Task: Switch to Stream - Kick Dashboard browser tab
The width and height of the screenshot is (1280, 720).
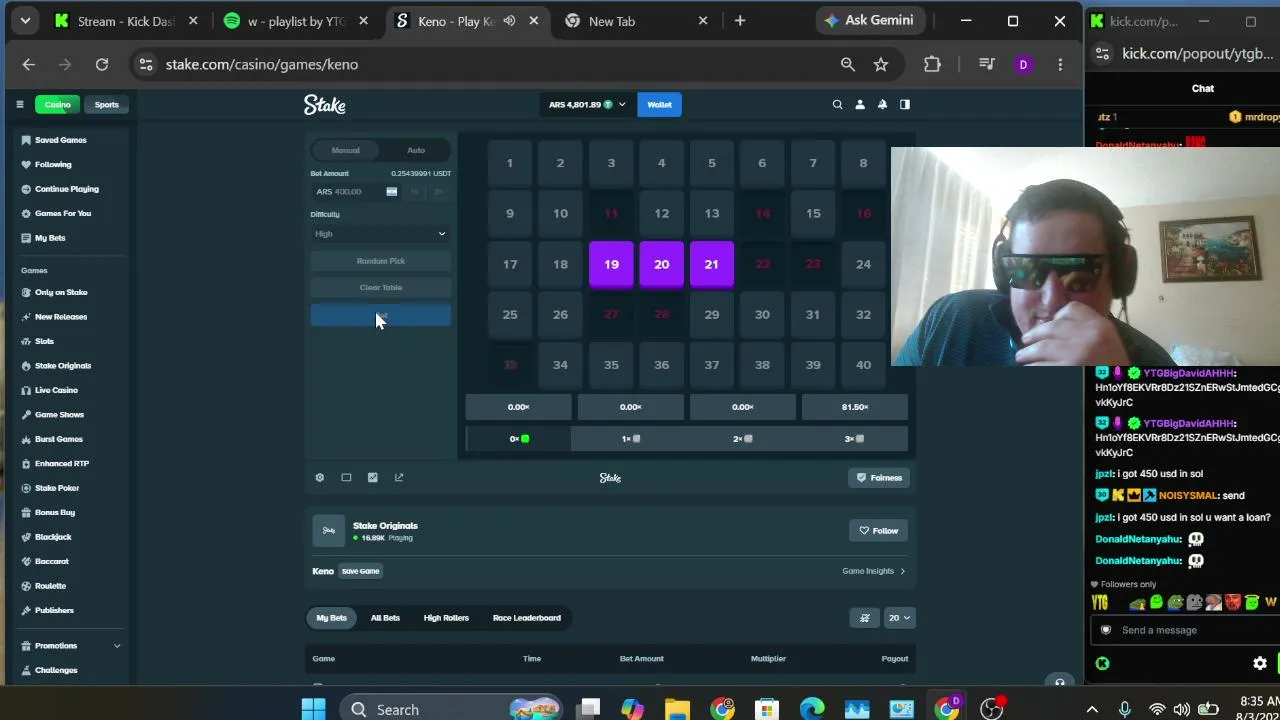Action: 126,21
